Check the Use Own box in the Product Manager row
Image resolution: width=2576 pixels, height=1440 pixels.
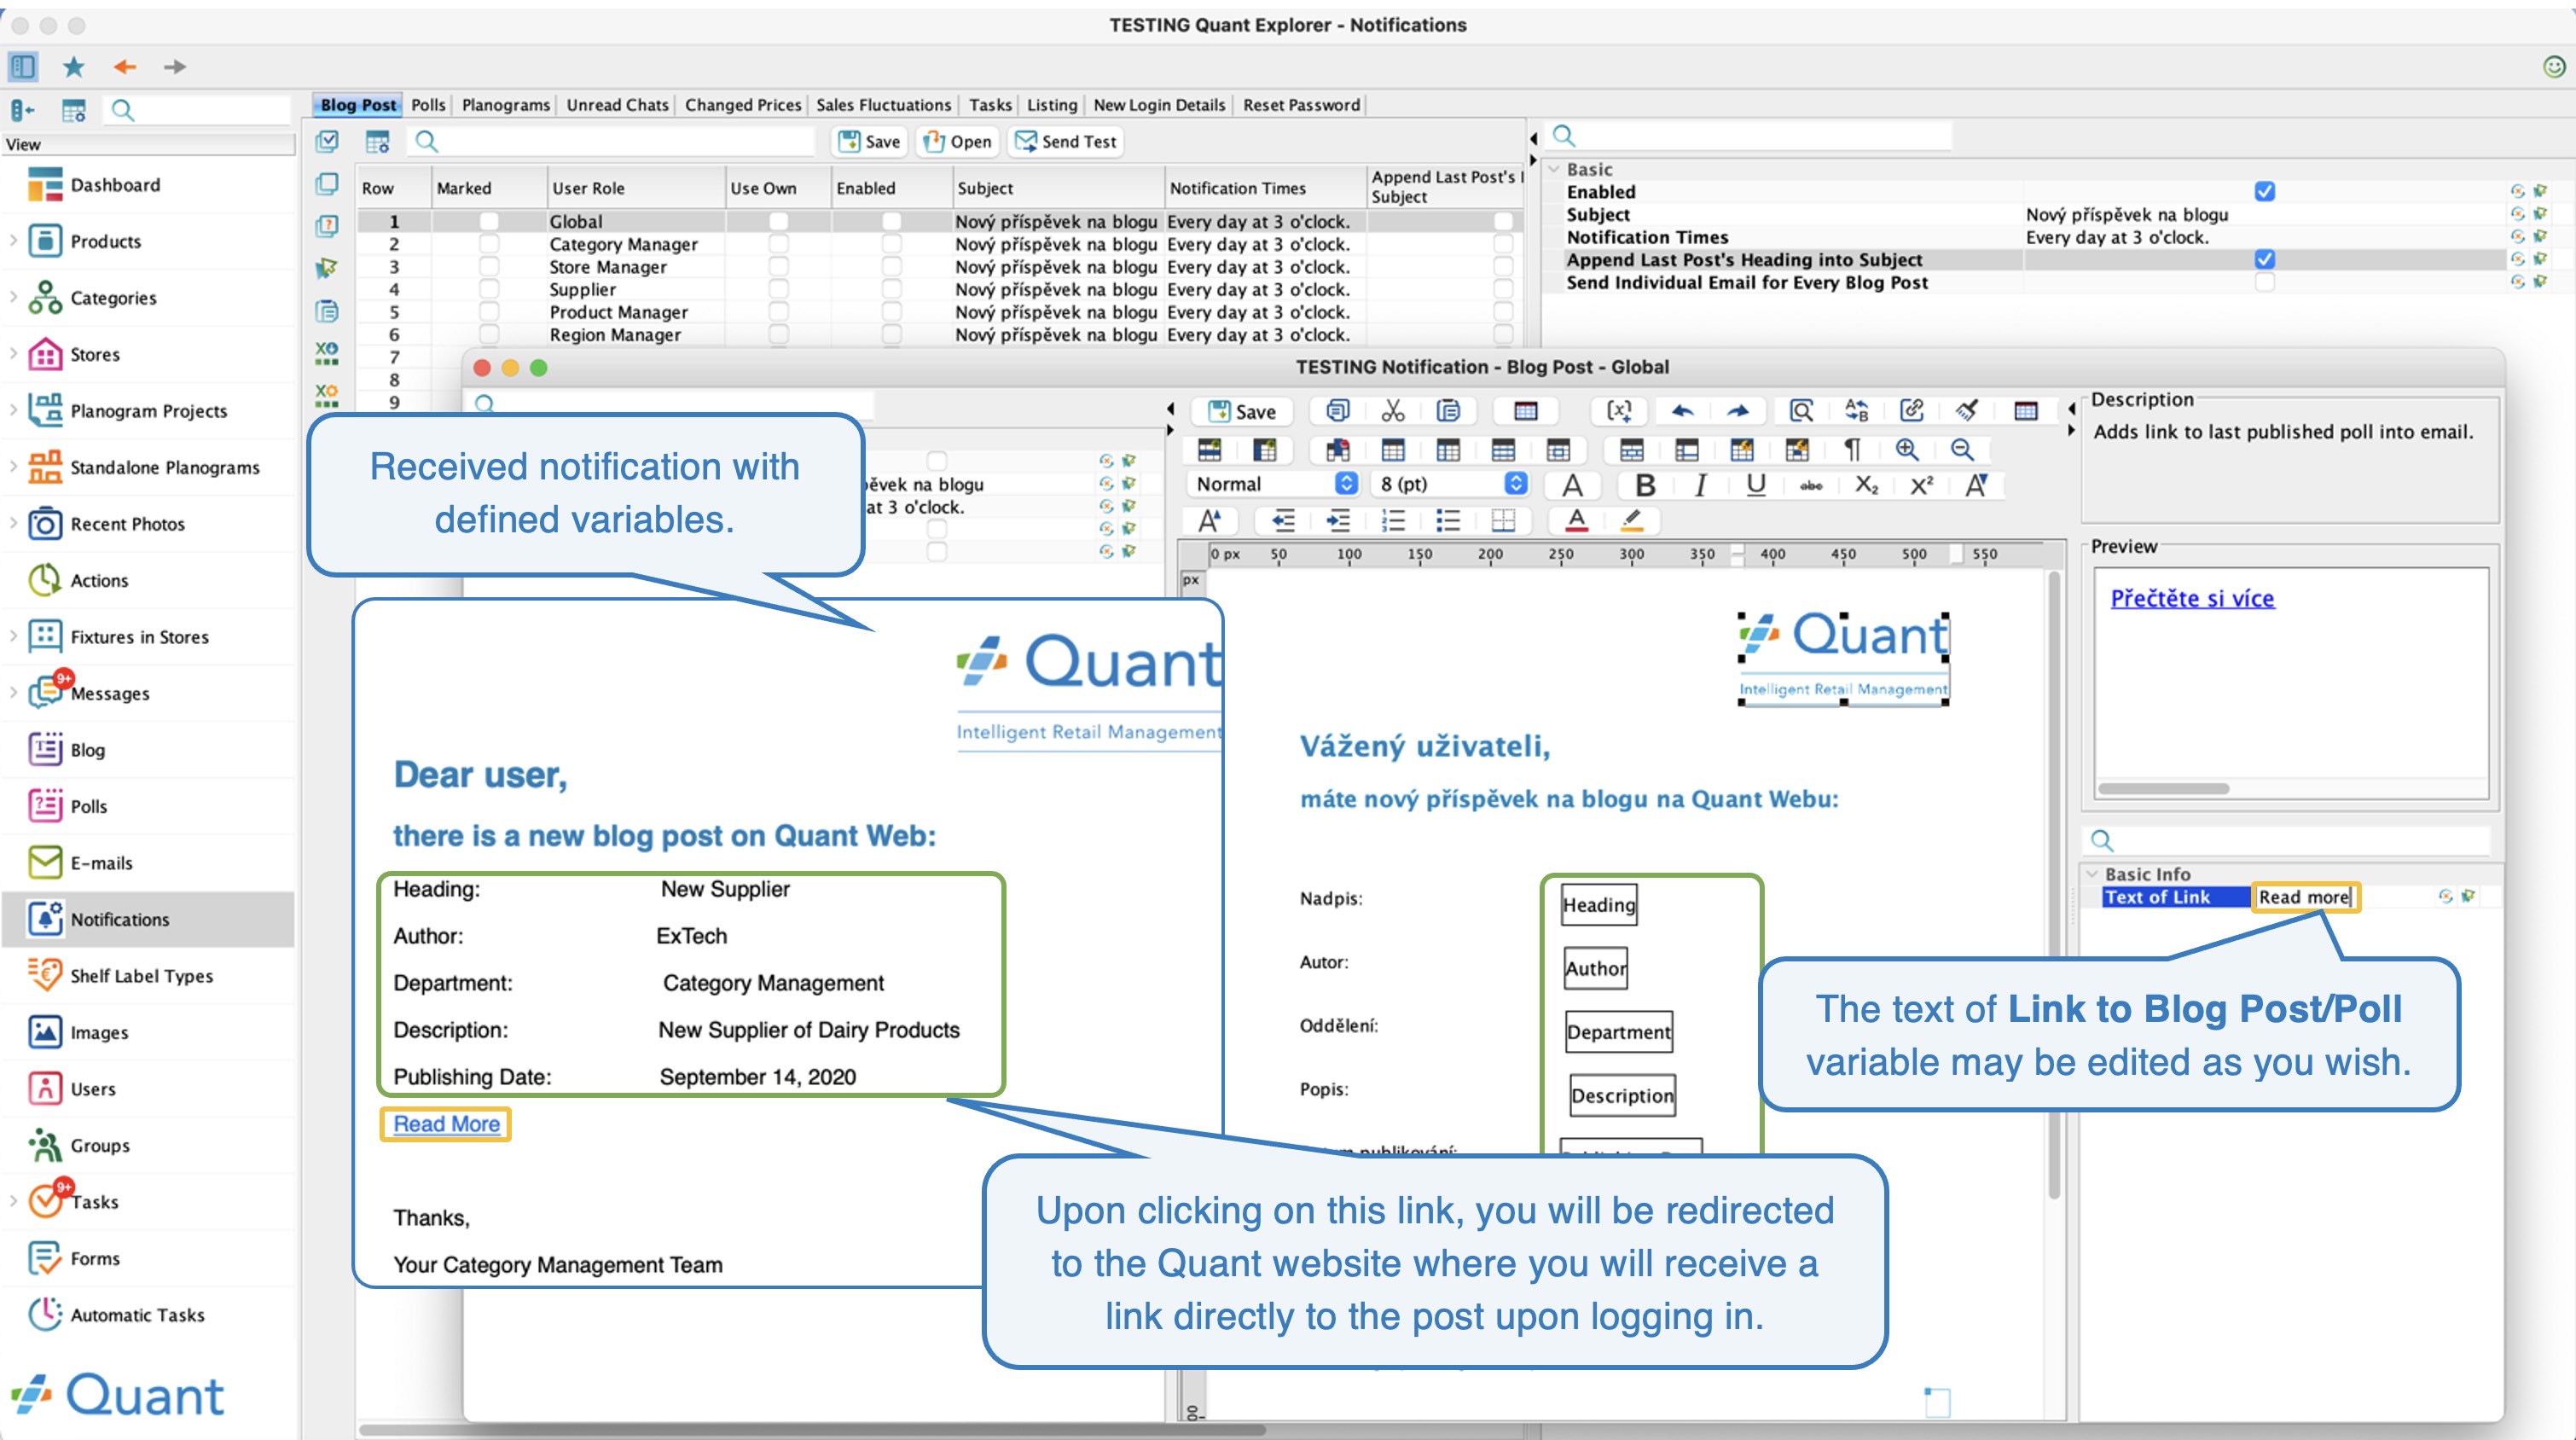pyautogui.click(x=778, y=312)
